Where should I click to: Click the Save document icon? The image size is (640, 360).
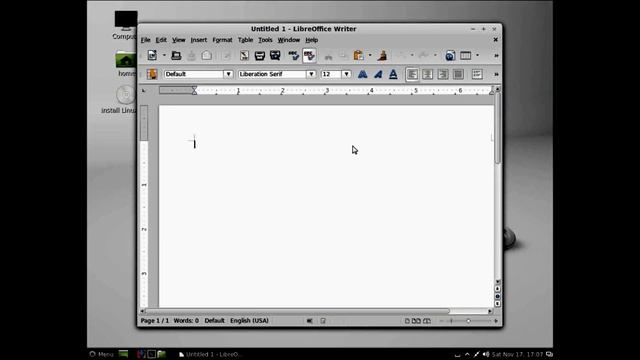coord(191,55)
